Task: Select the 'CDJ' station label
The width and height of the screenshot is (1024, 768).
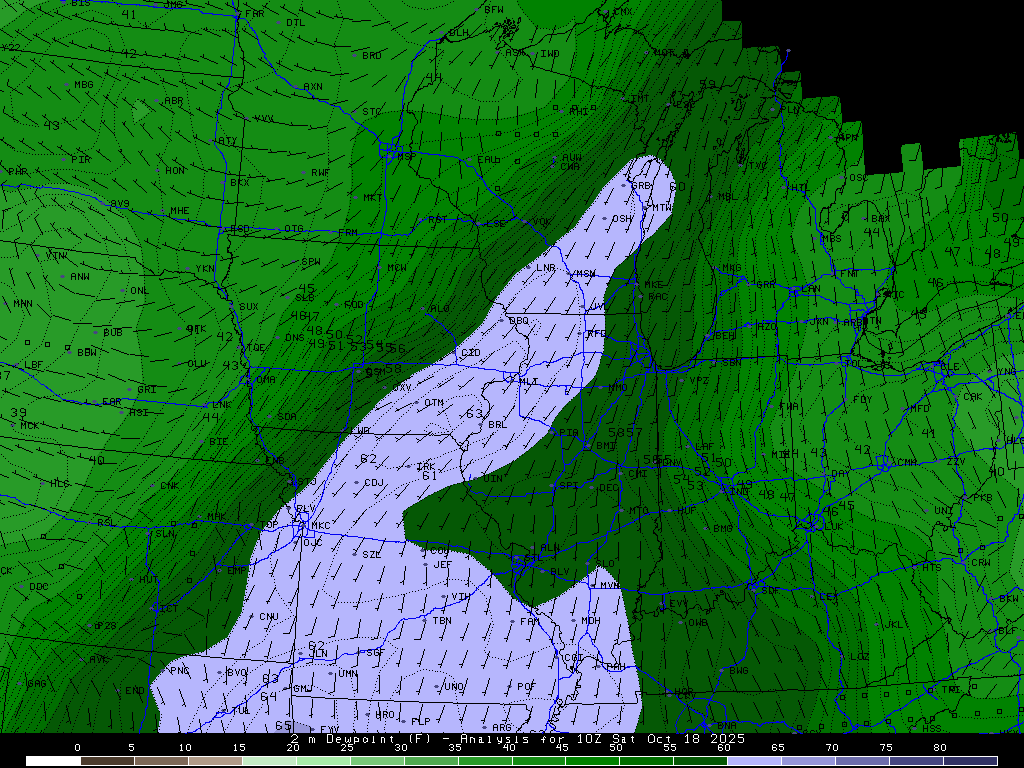Action: point(374,483)
